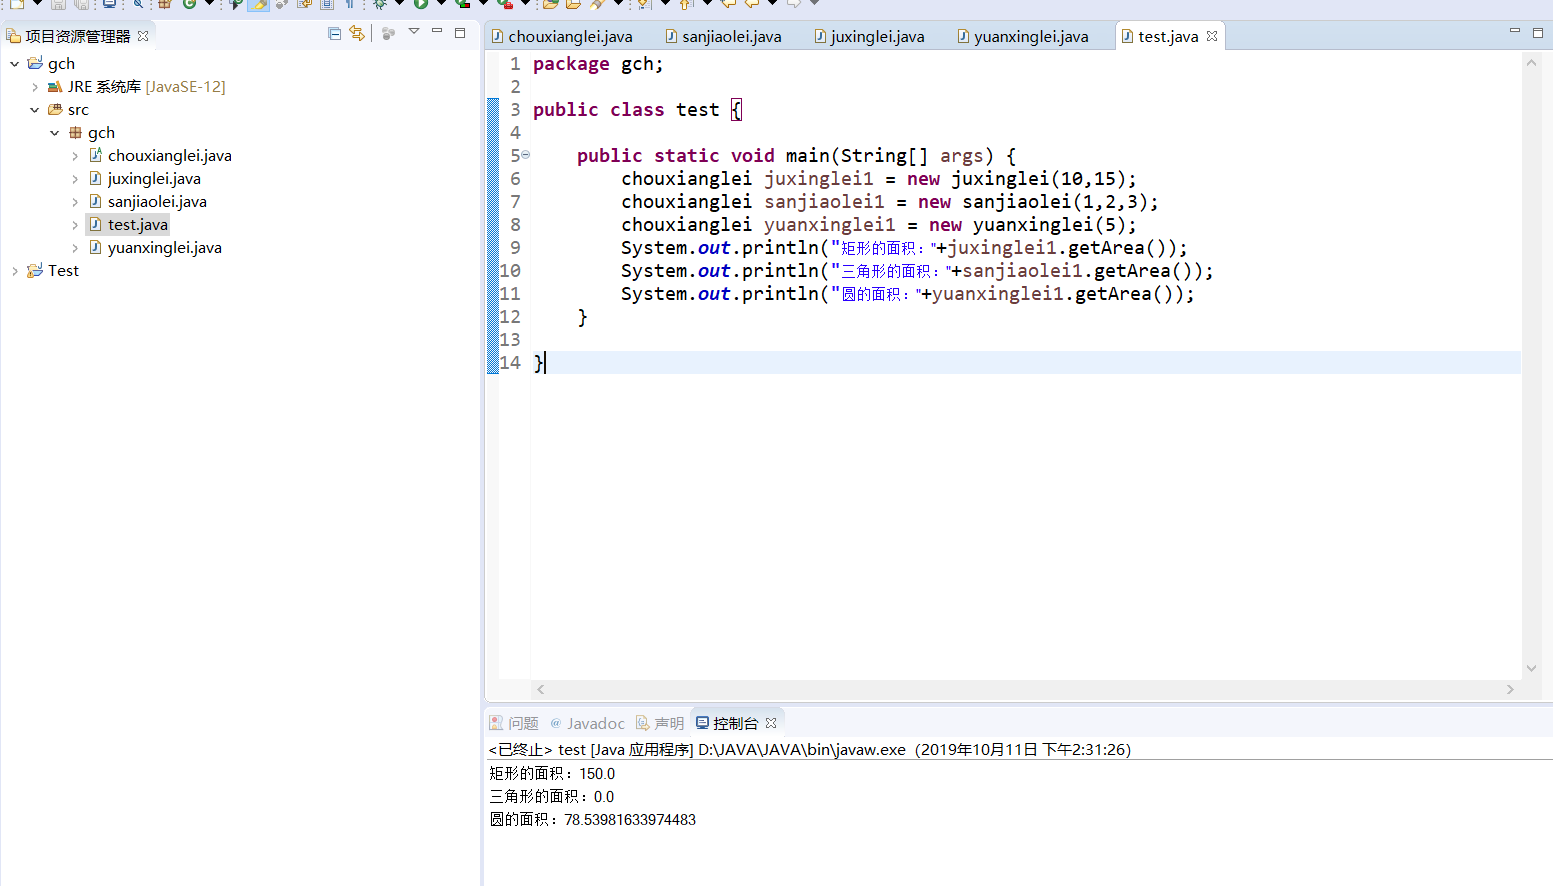1553x886 pixels.
Task: Expand chouxianglei.java in the tree
Action: [x=75, y=156]
